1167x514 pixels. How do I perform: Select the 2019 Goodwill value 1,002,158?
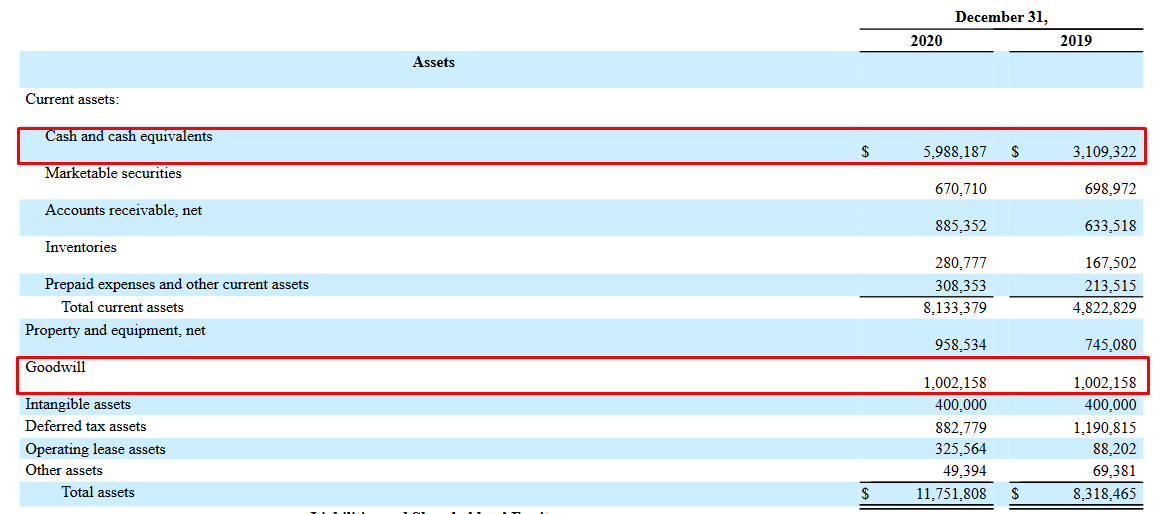click(x=1104, y=383)
